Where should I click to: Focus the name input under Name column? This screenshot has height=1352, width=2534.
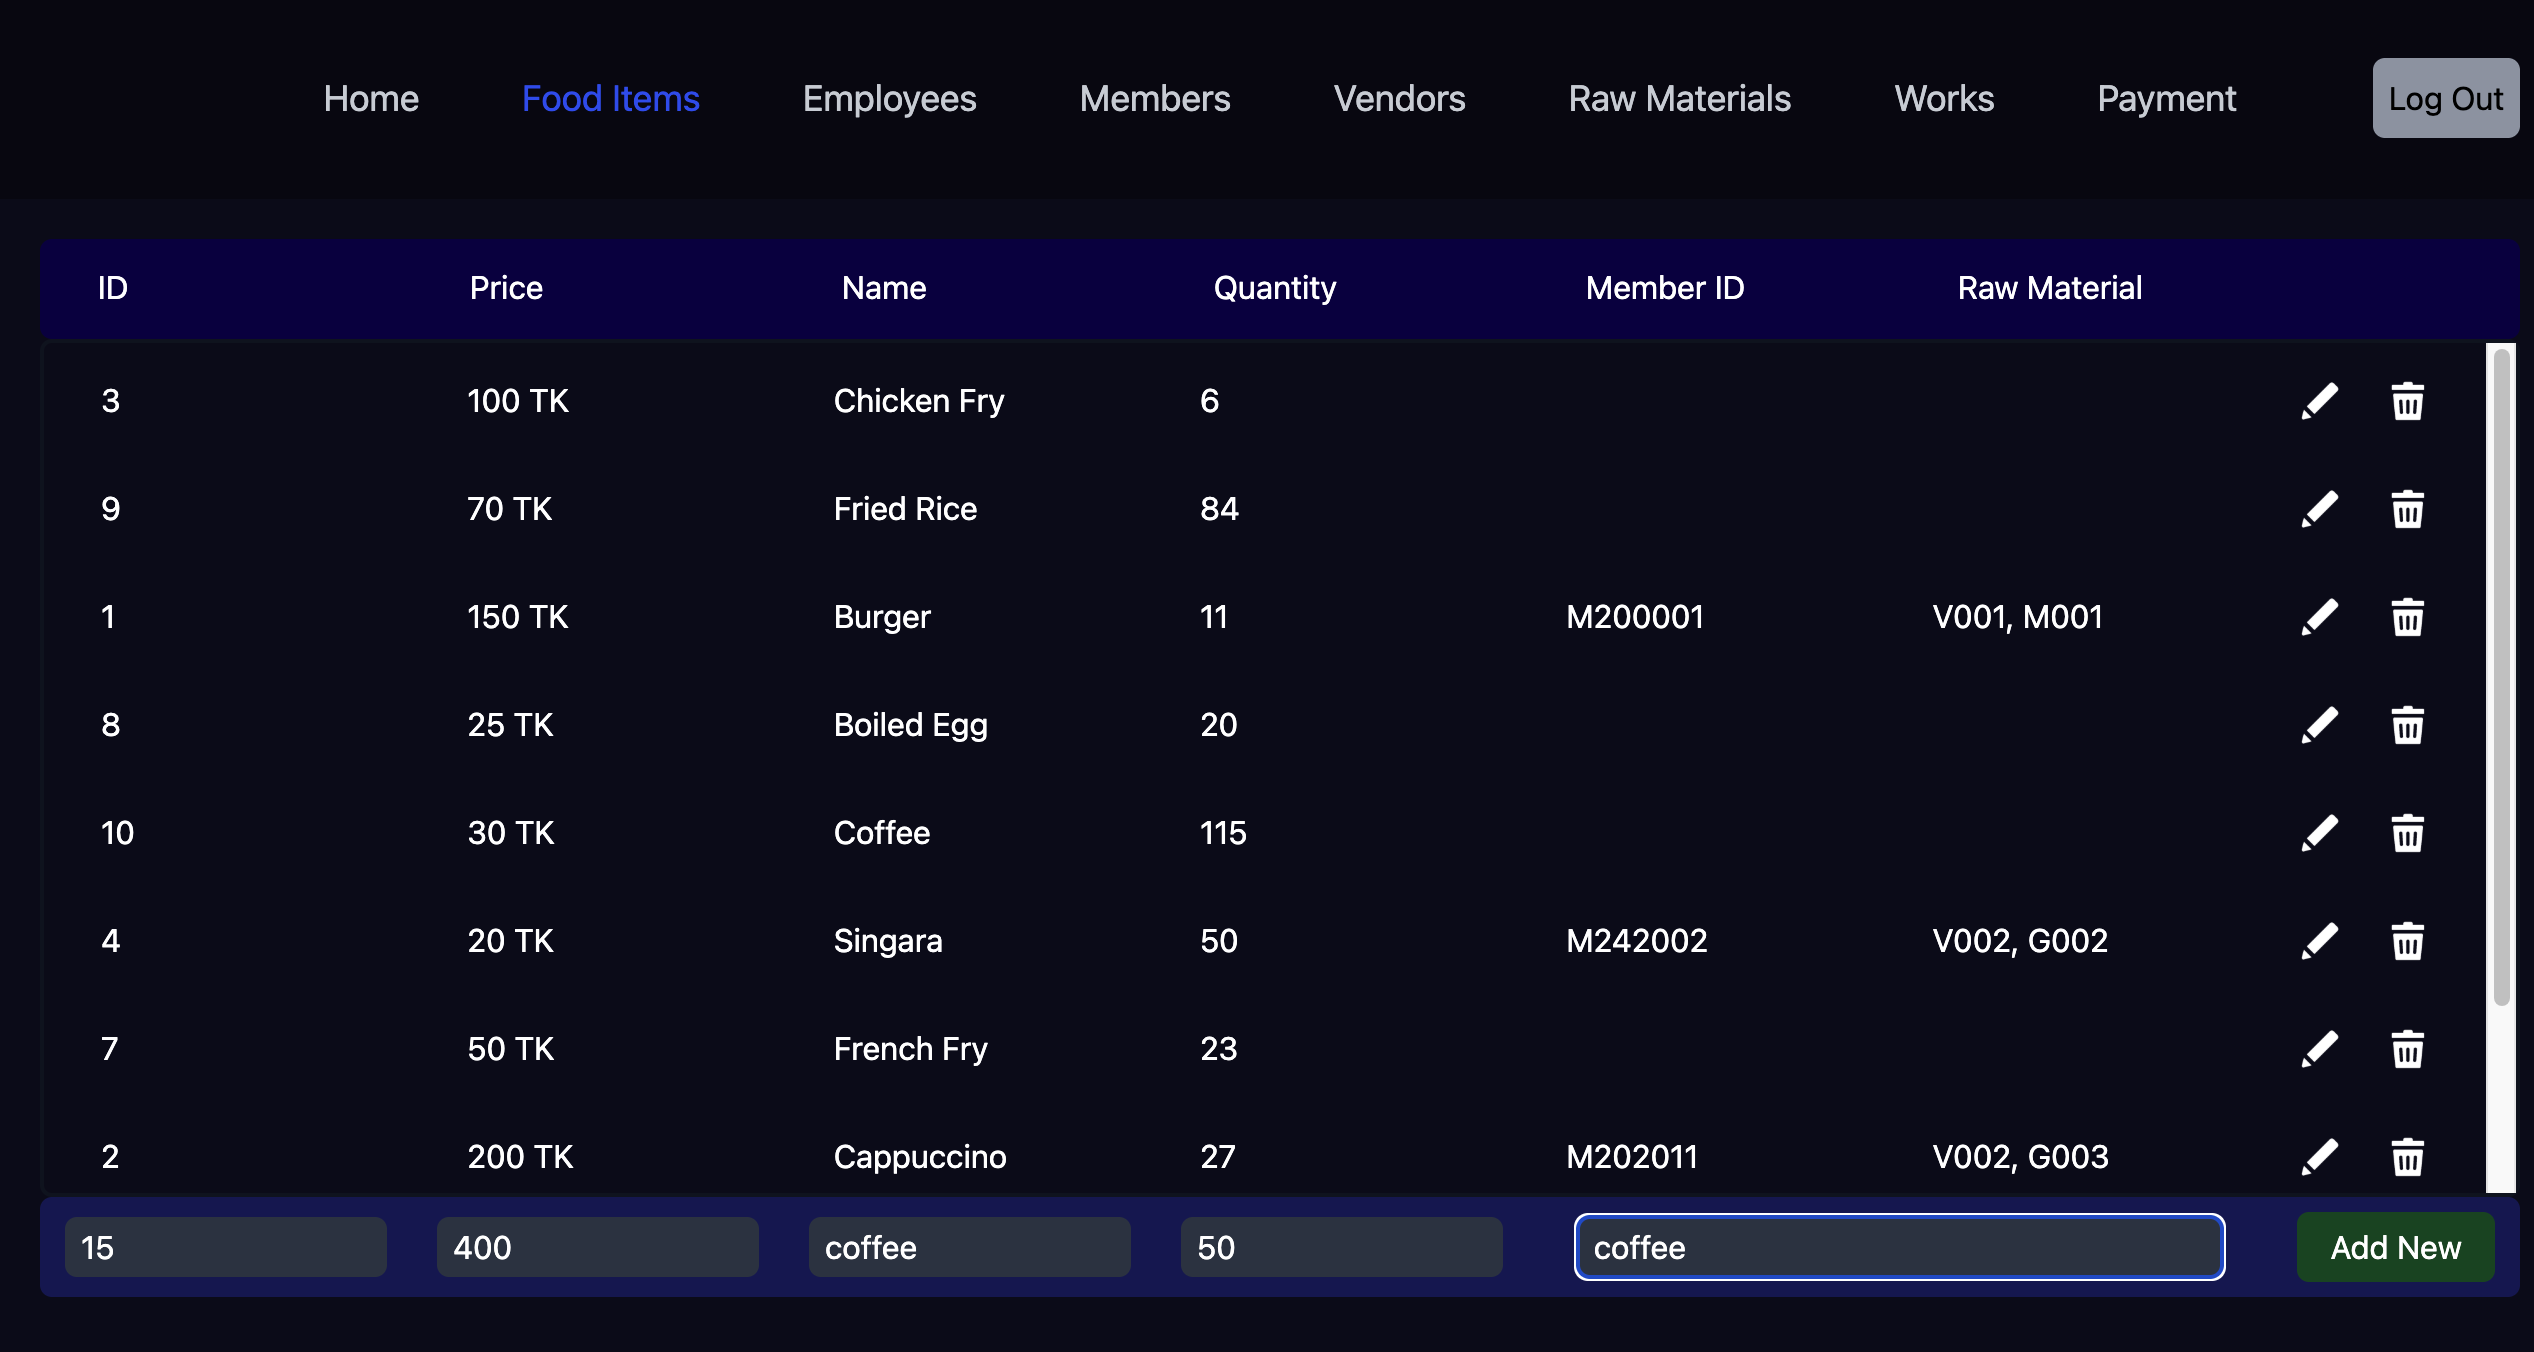pos(970,1247)
